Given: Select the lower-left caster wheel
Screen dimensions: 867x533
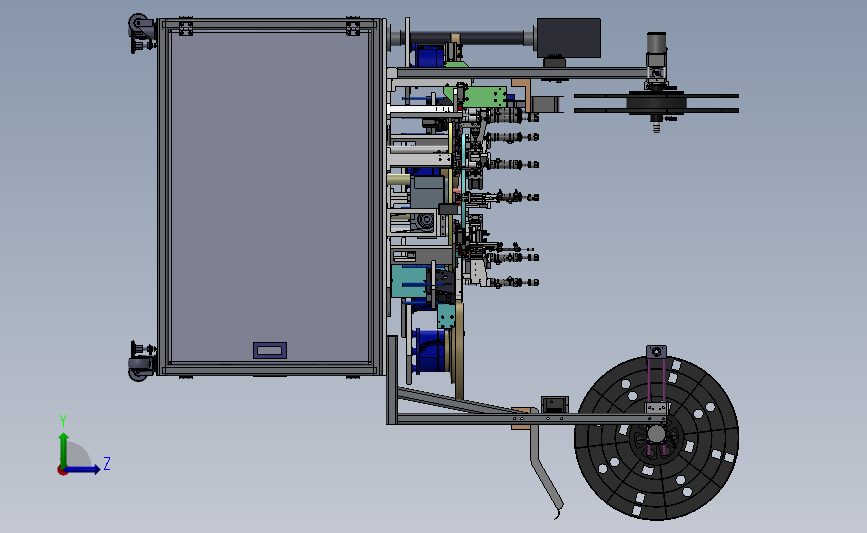Looking at the screenshot, I should pos(139,368).
